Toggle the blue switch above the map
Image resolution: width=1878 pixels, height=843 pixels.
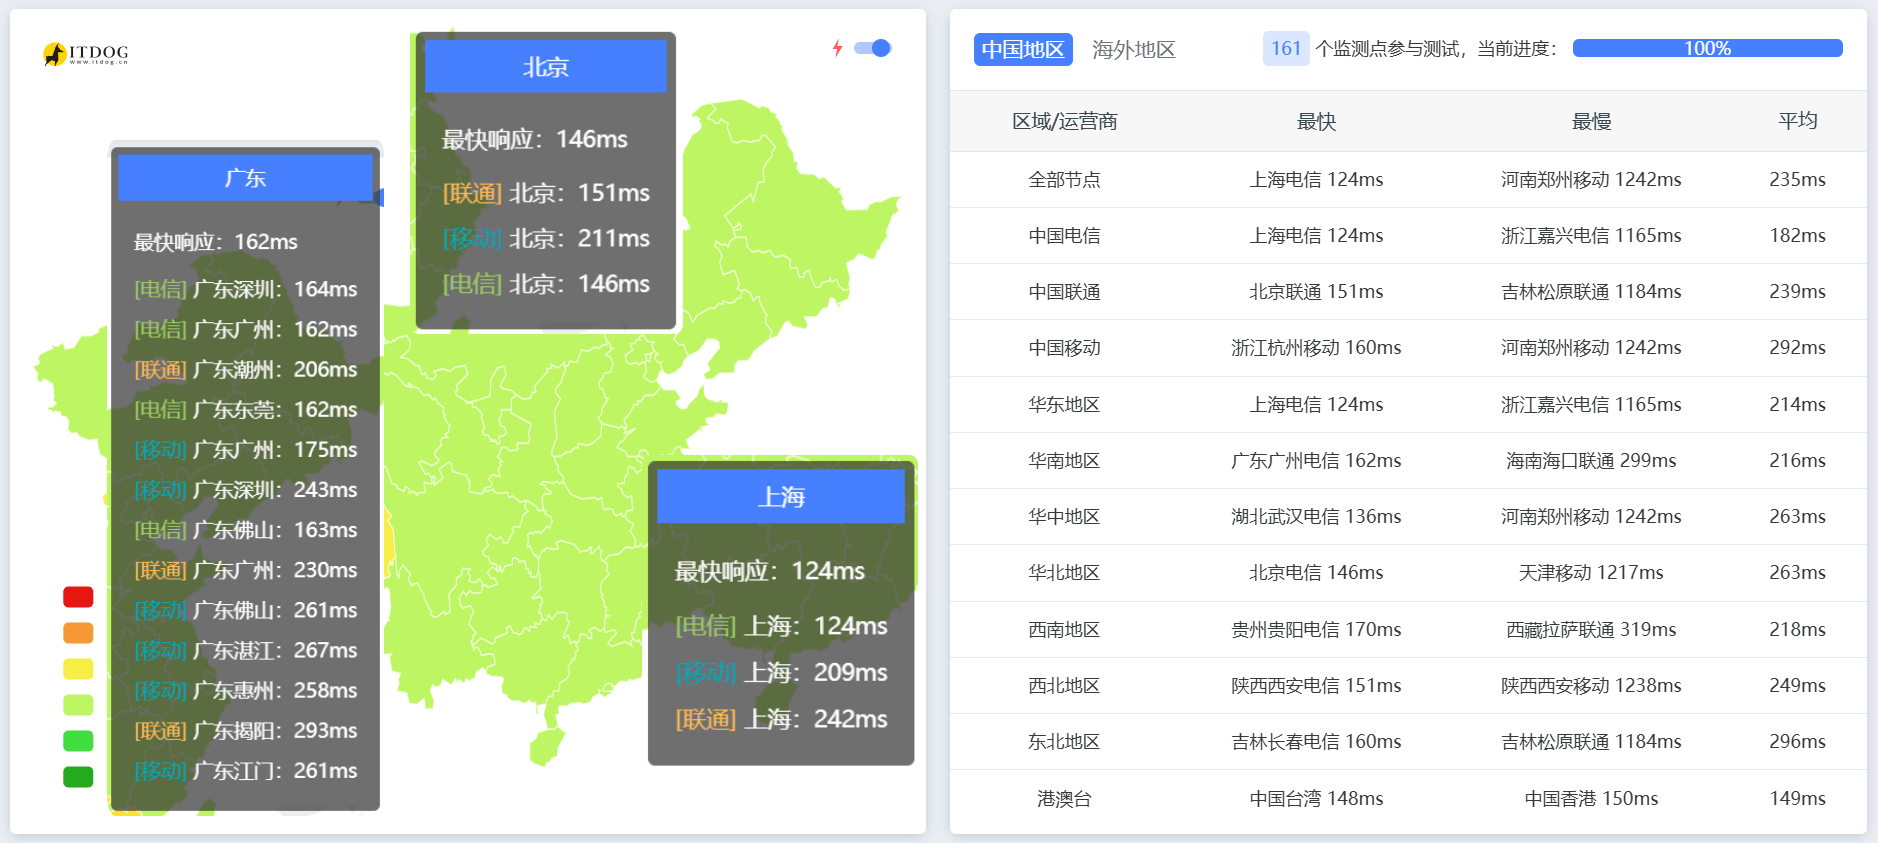(x=873, y=48)
